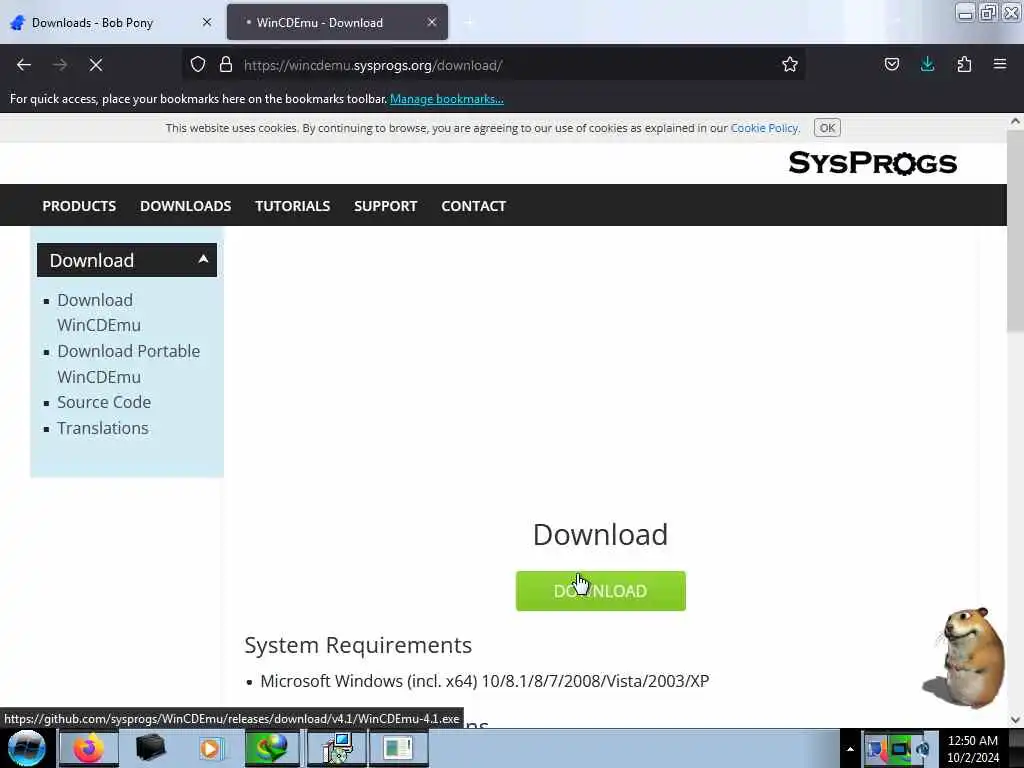Close the WinCDEmu - Download tab

coord(432,22)
